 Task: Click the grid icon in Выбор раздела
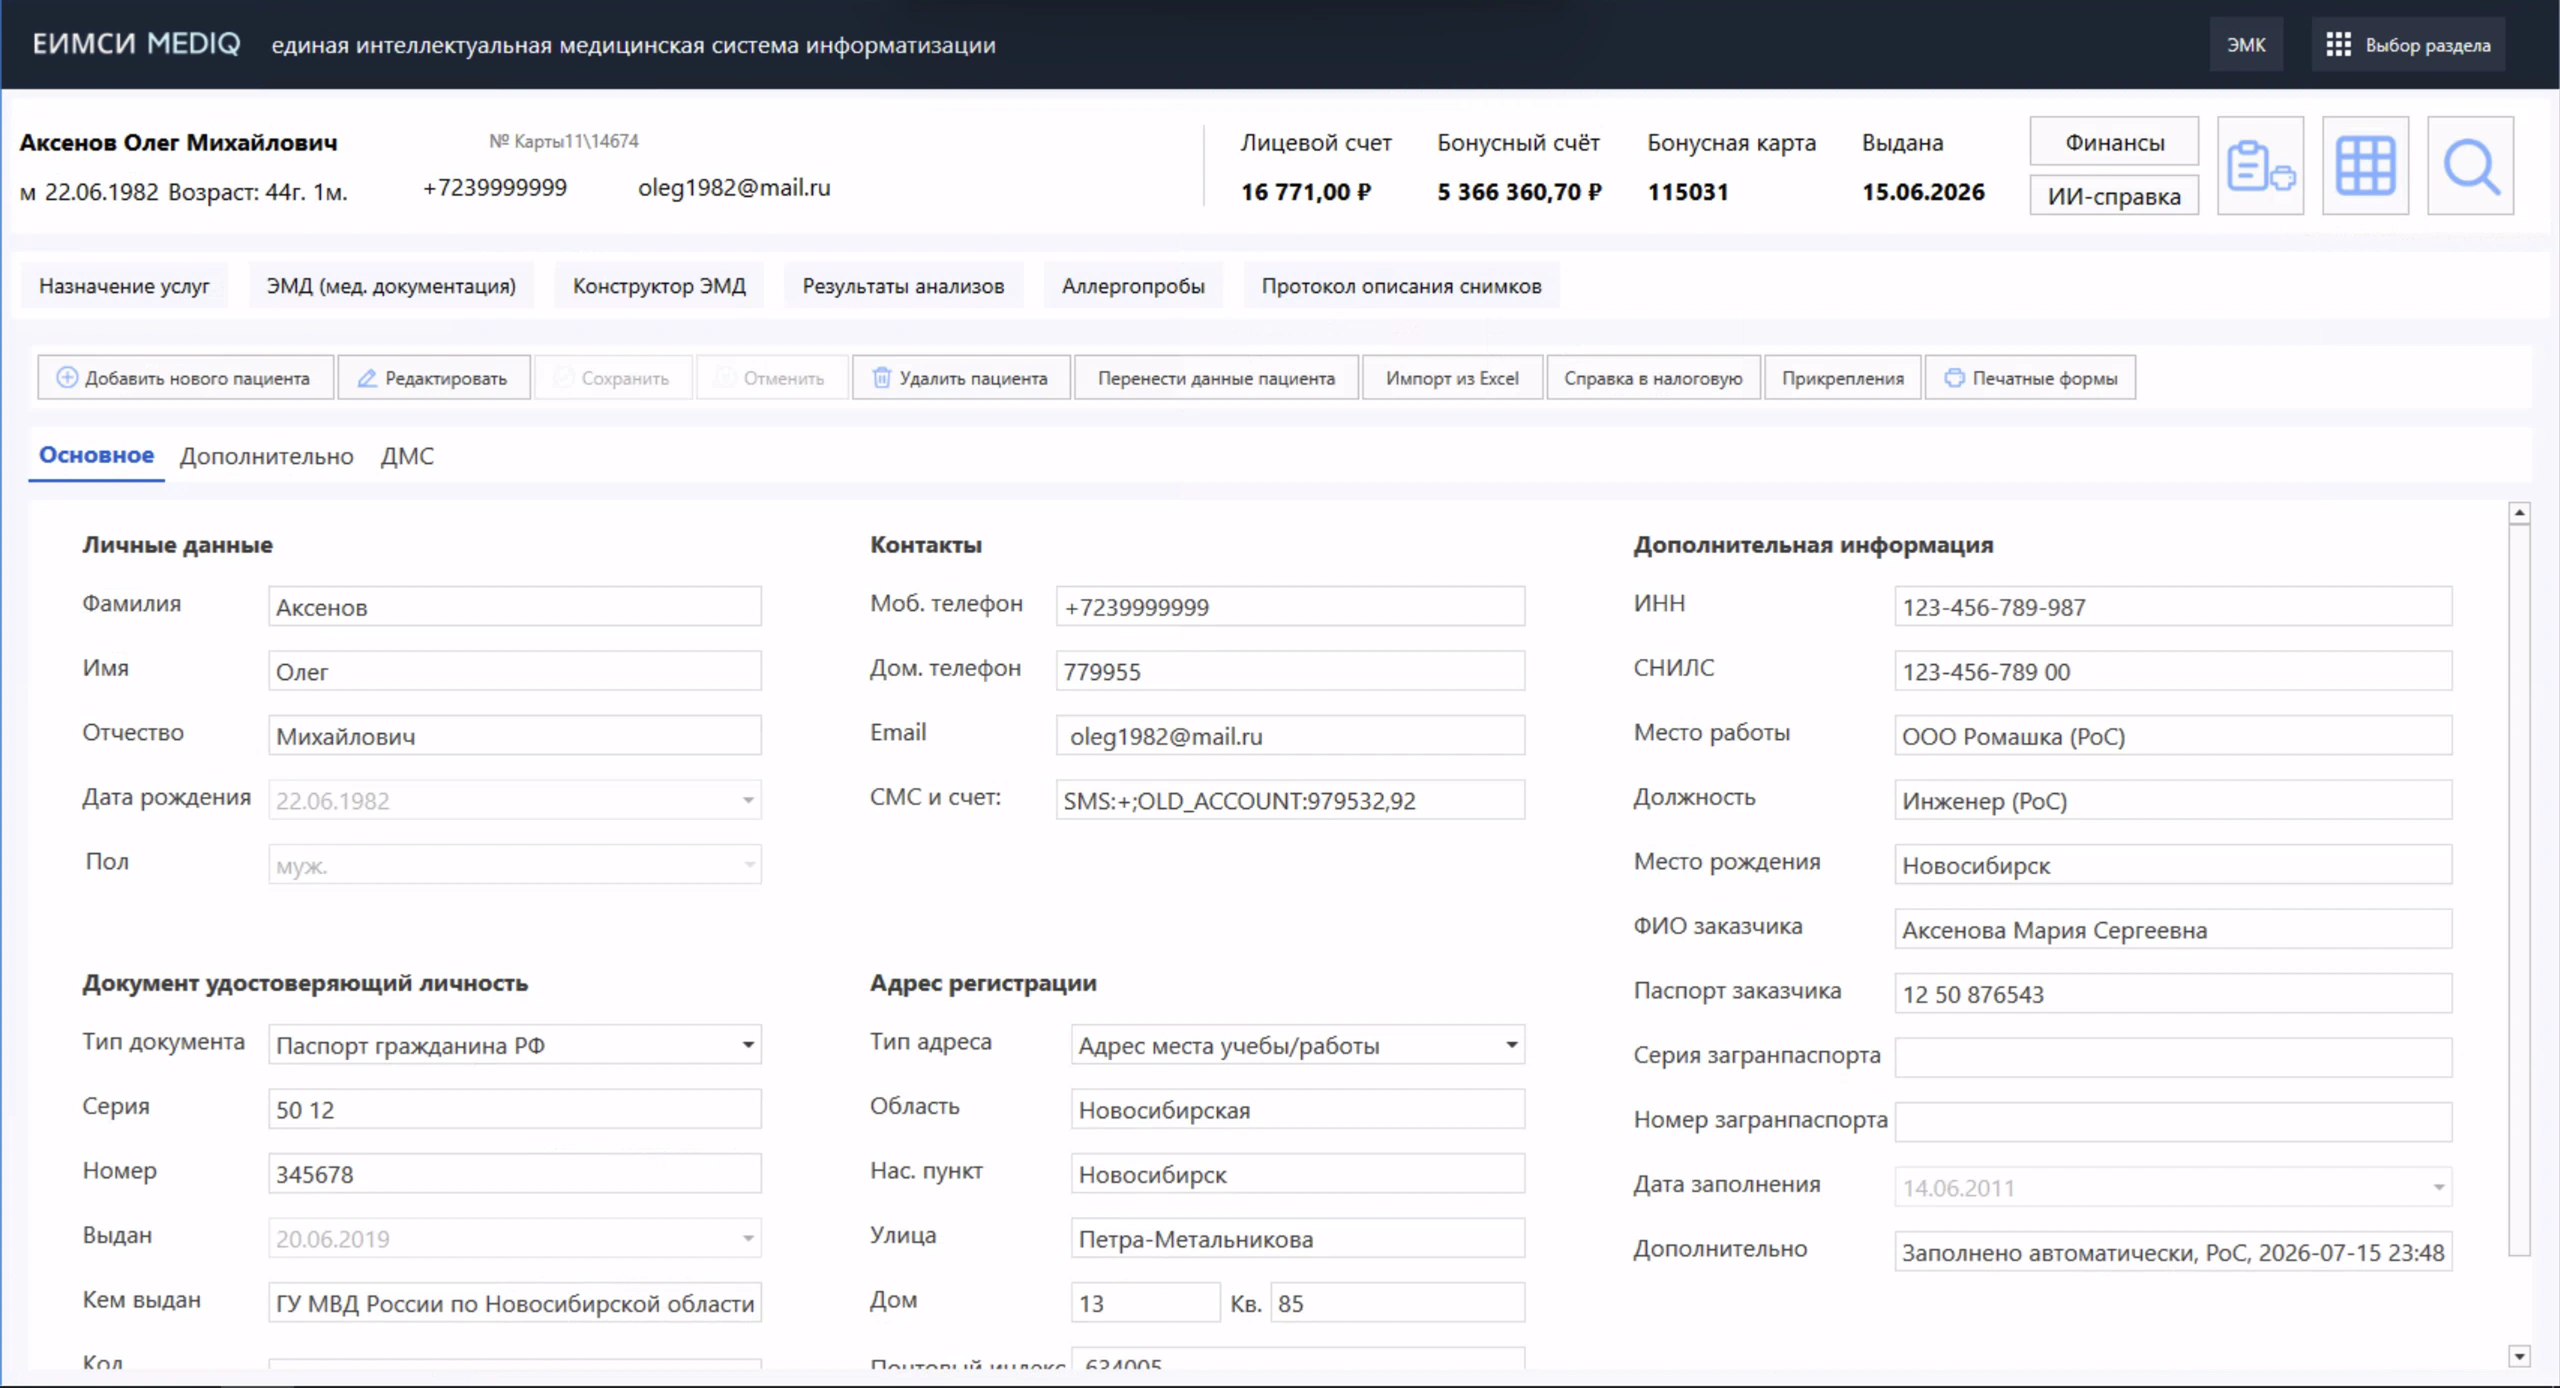coord(2338,45)
